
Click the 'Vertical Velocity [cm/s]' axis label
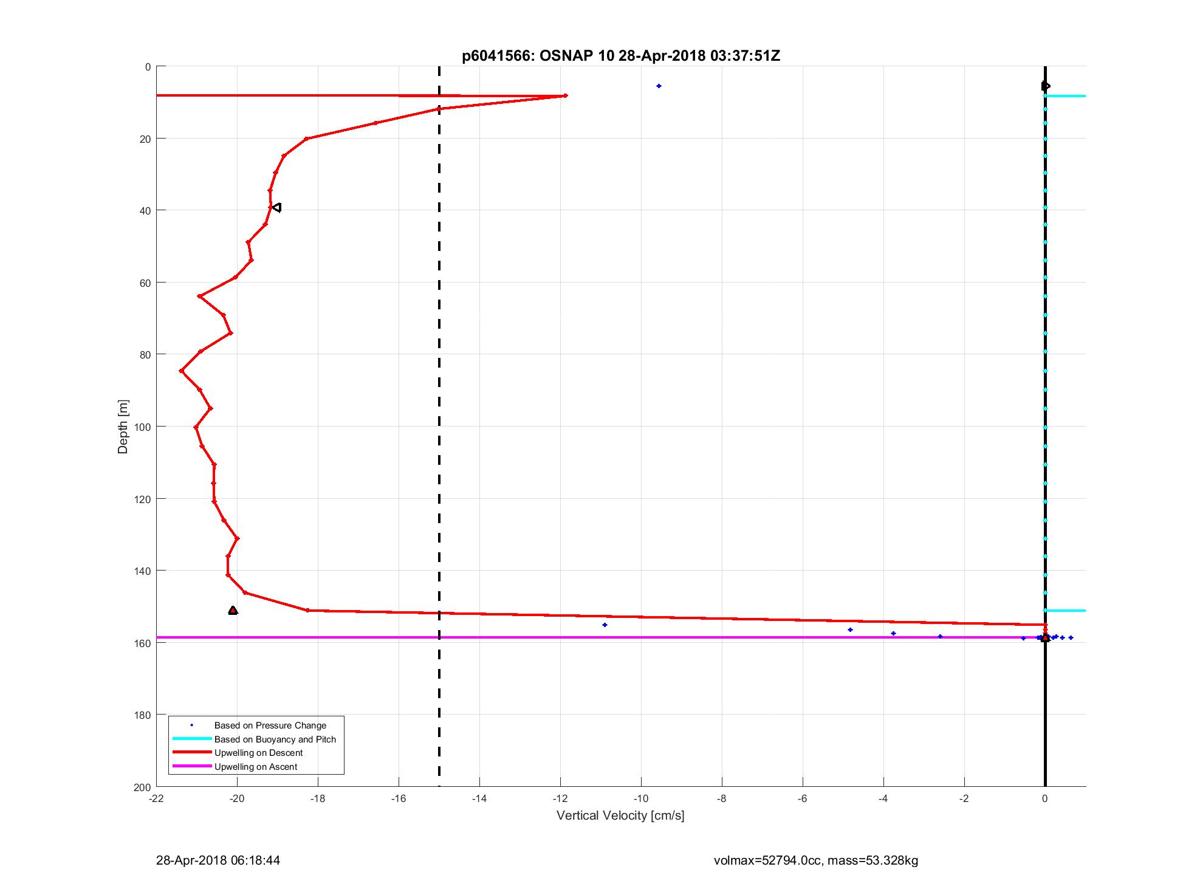click(x=620, y=816)
